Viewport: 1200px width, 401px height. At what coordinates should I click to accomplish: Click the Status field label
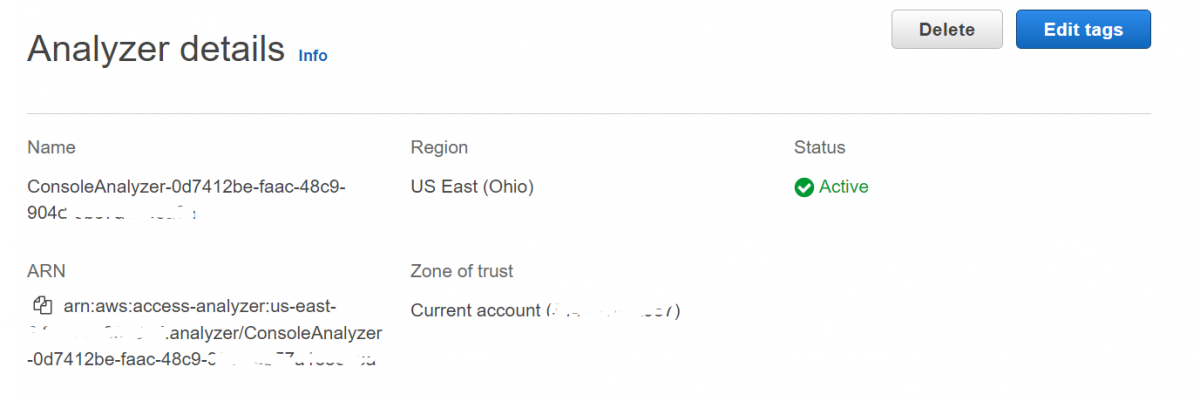819,148
